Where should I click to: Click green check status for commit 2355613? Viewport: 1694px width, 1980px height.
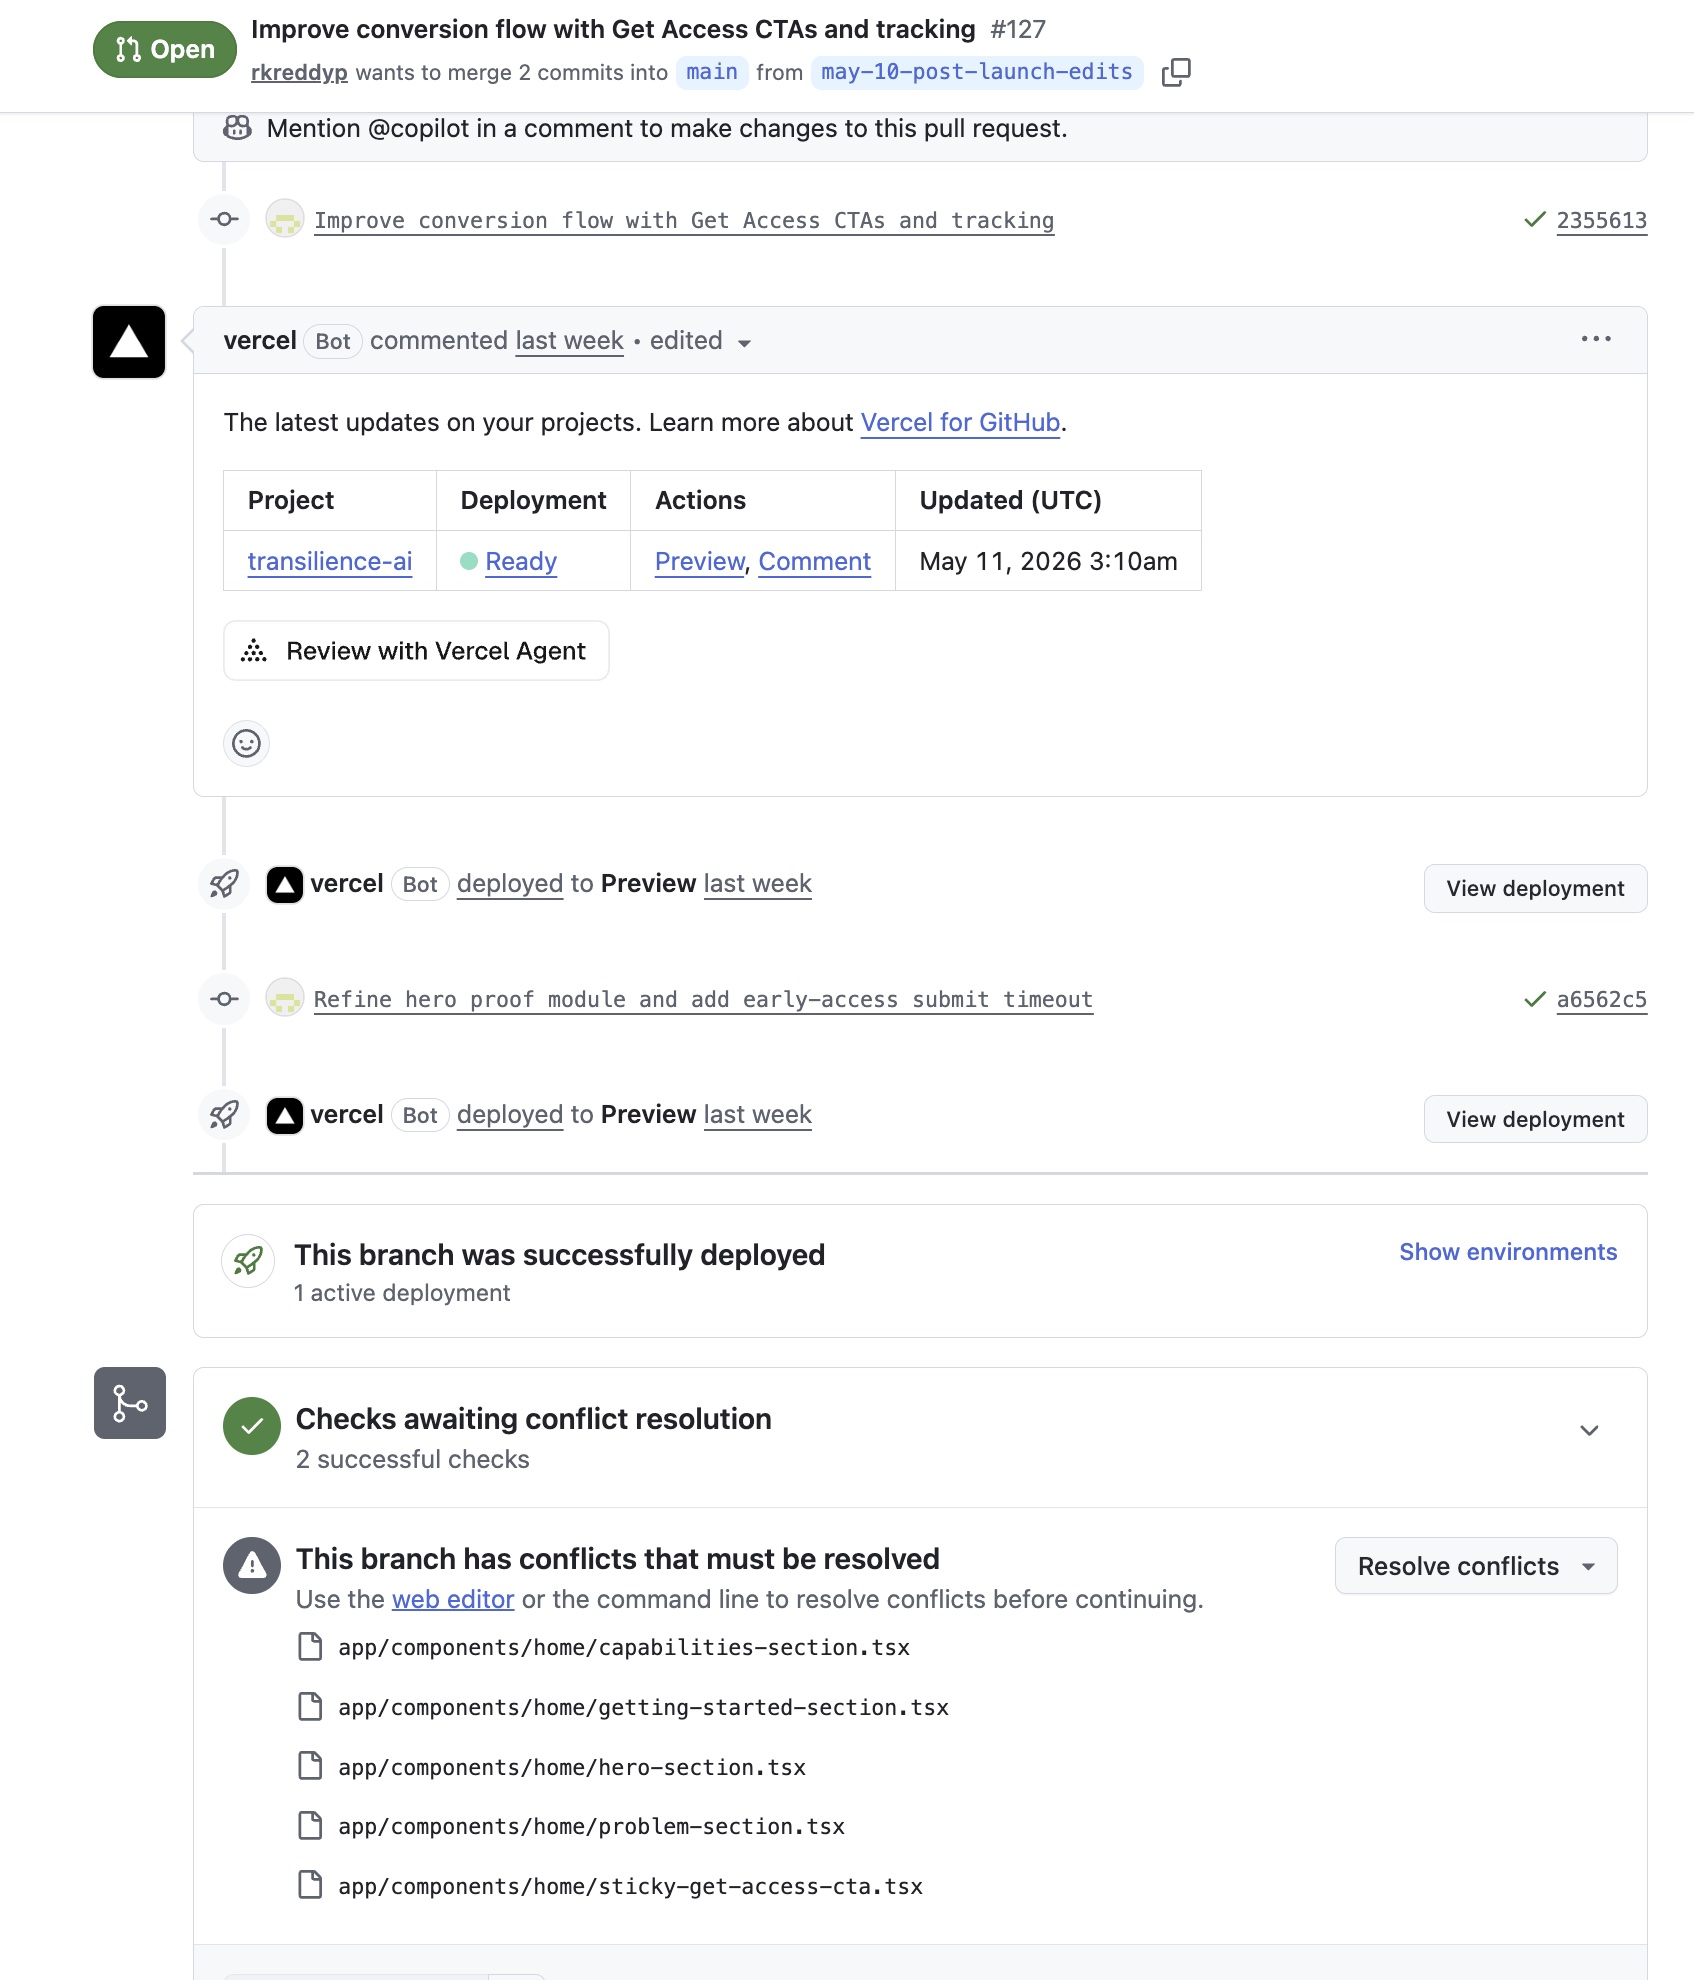[x=1535, y=219]
